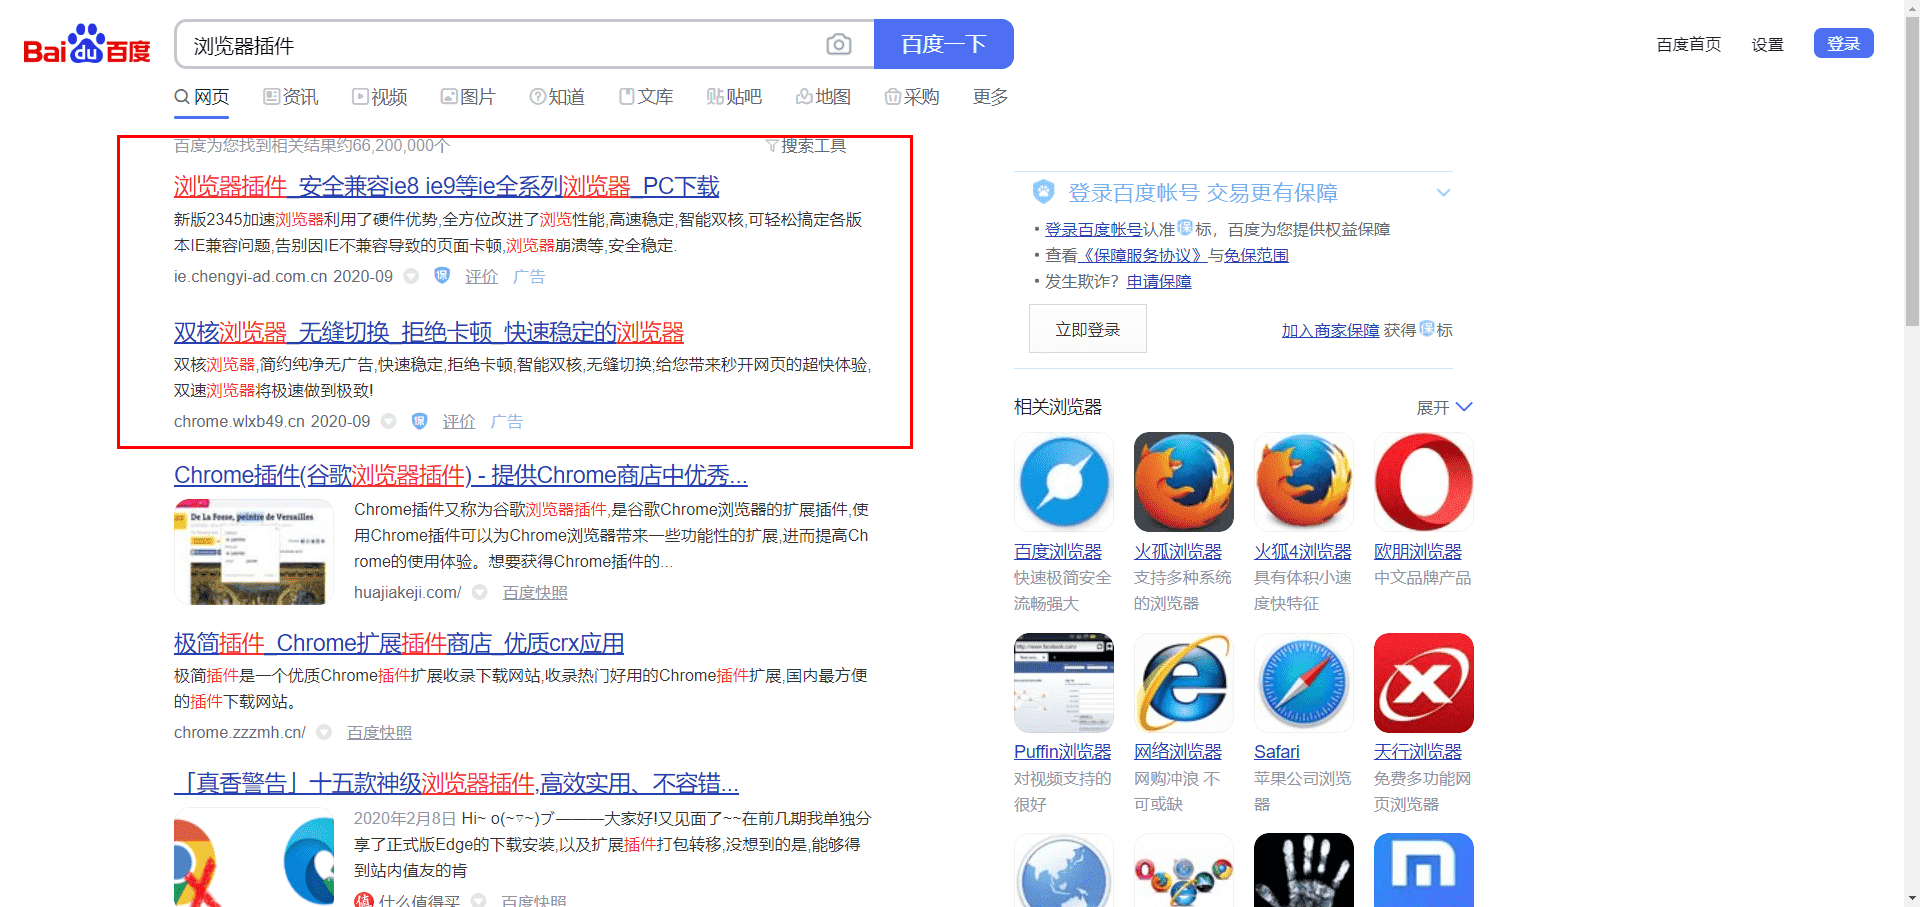This screenshot has width=1920, height=907.
Task: Switch to the 图片 tab
Action: point(469,97)
